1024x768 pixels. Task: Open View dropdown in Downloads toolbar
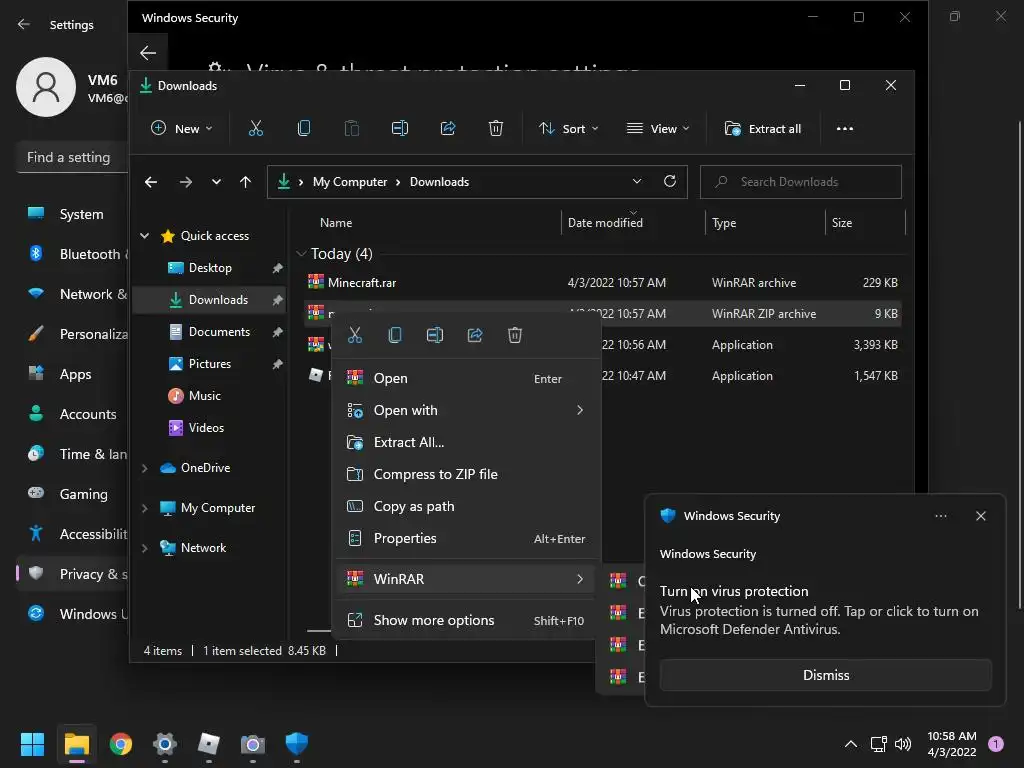(x=658, y=129)
